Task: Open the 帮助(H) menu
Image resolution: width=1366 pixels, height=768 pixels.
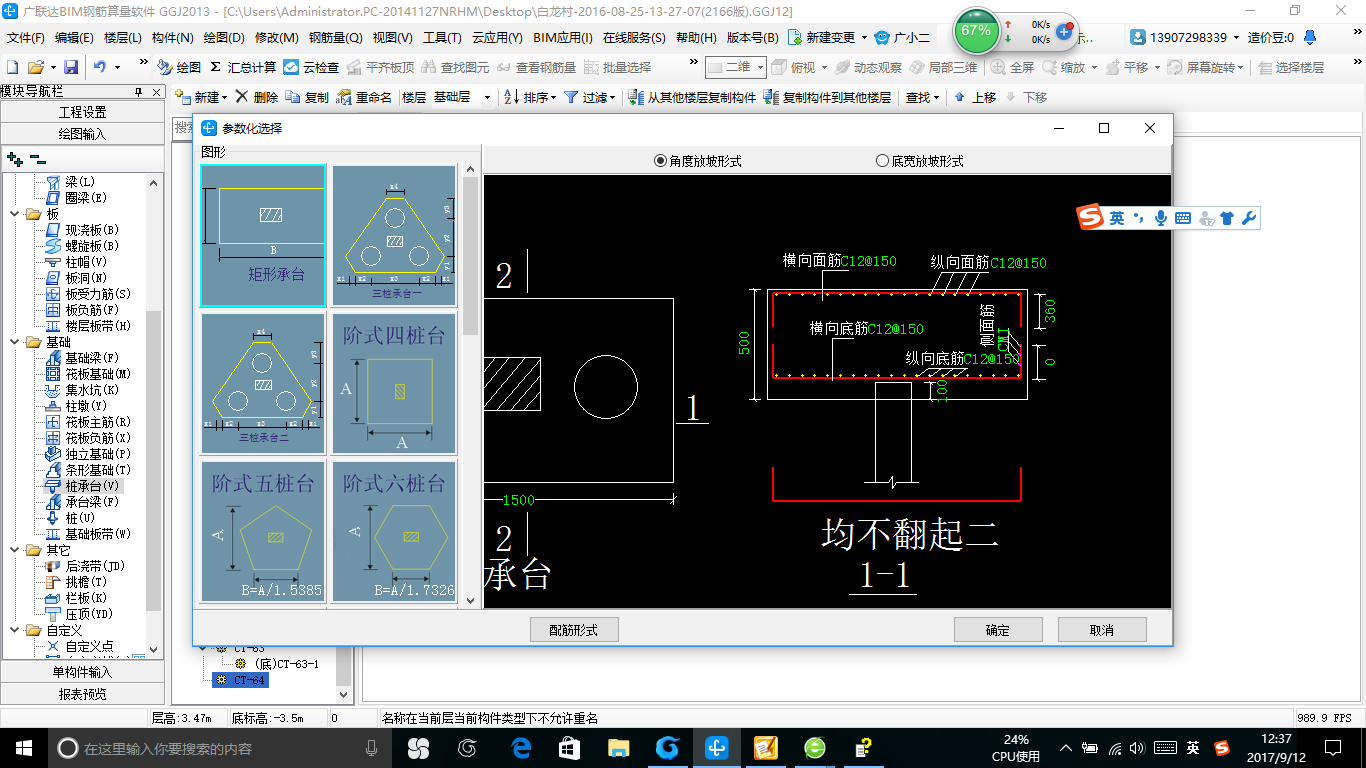Action: 696,37
